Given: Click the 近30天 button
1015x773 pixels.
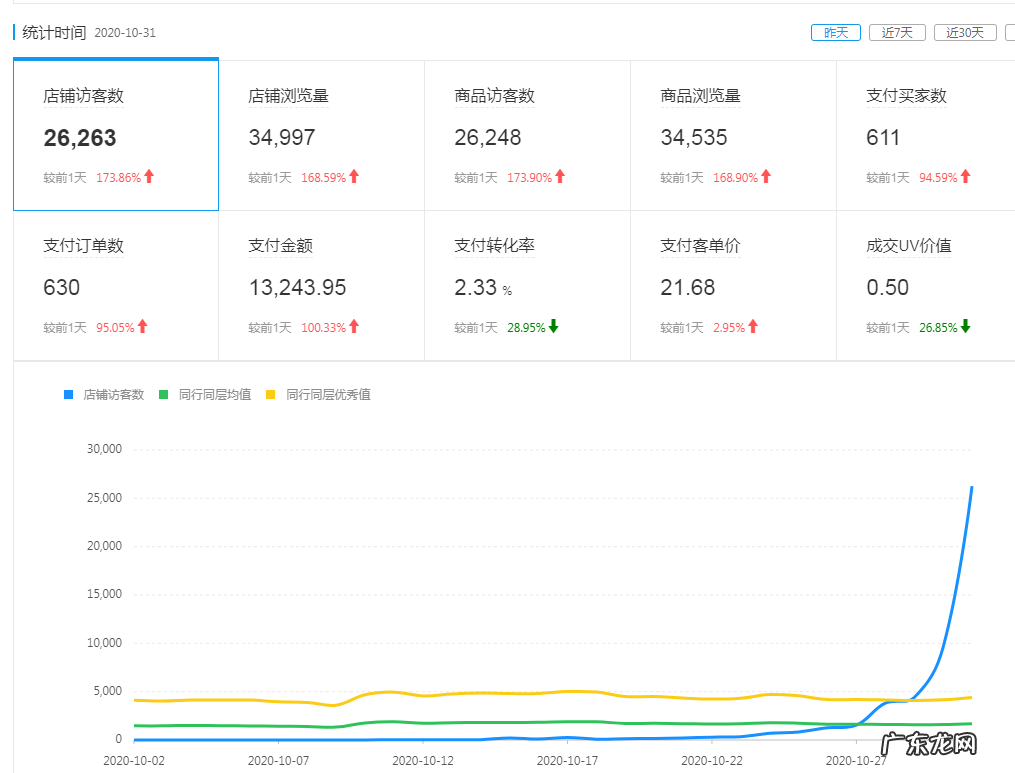Looking at the screenshot, I should click(x=962, y=32).
